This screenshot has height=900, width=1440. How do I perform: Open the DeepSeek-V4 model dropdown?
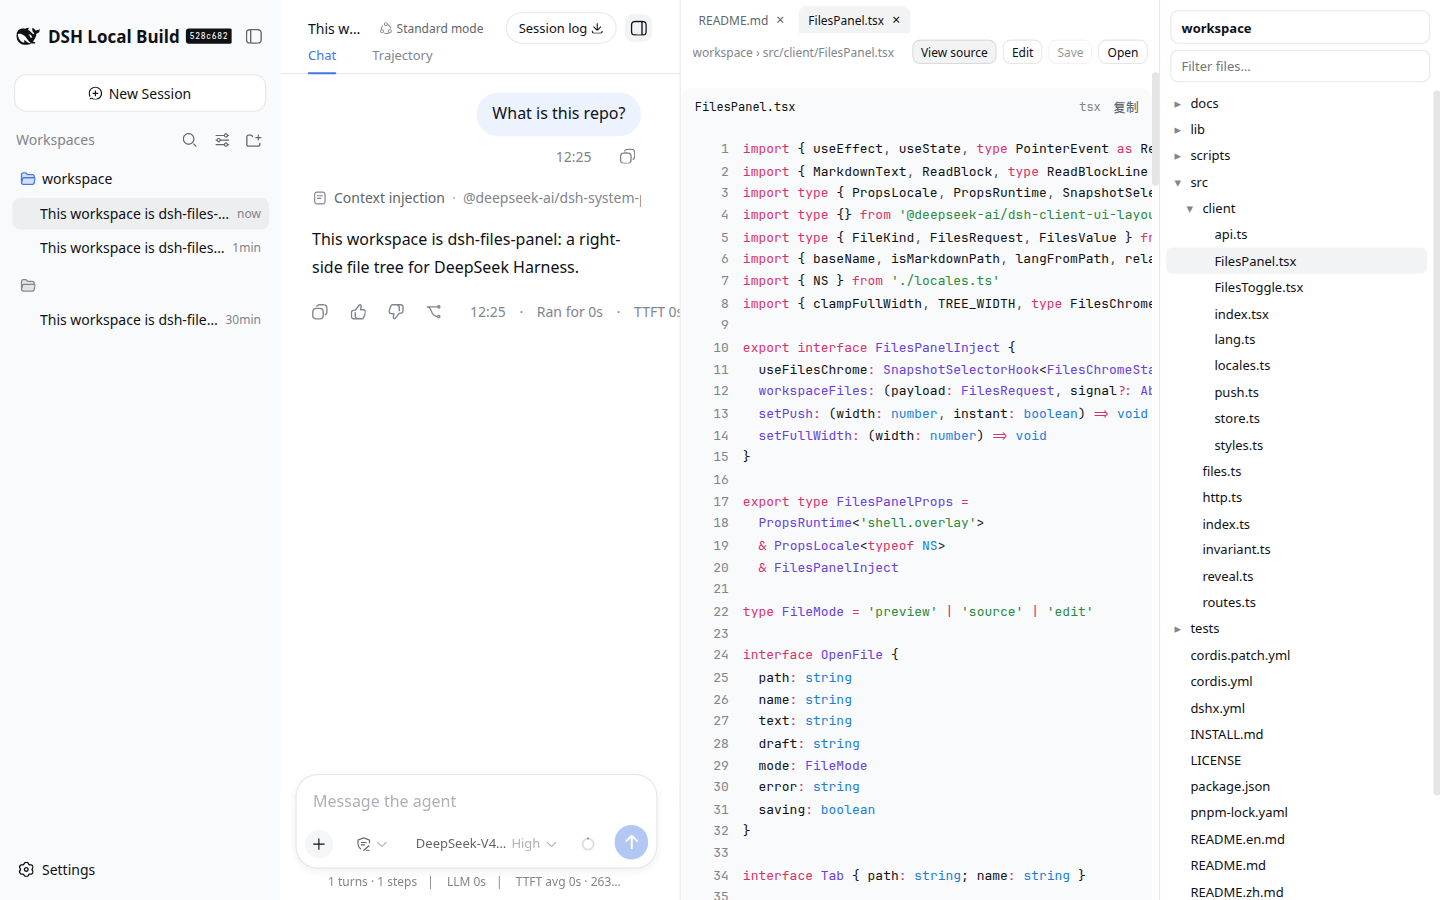(x=486, y=844)
